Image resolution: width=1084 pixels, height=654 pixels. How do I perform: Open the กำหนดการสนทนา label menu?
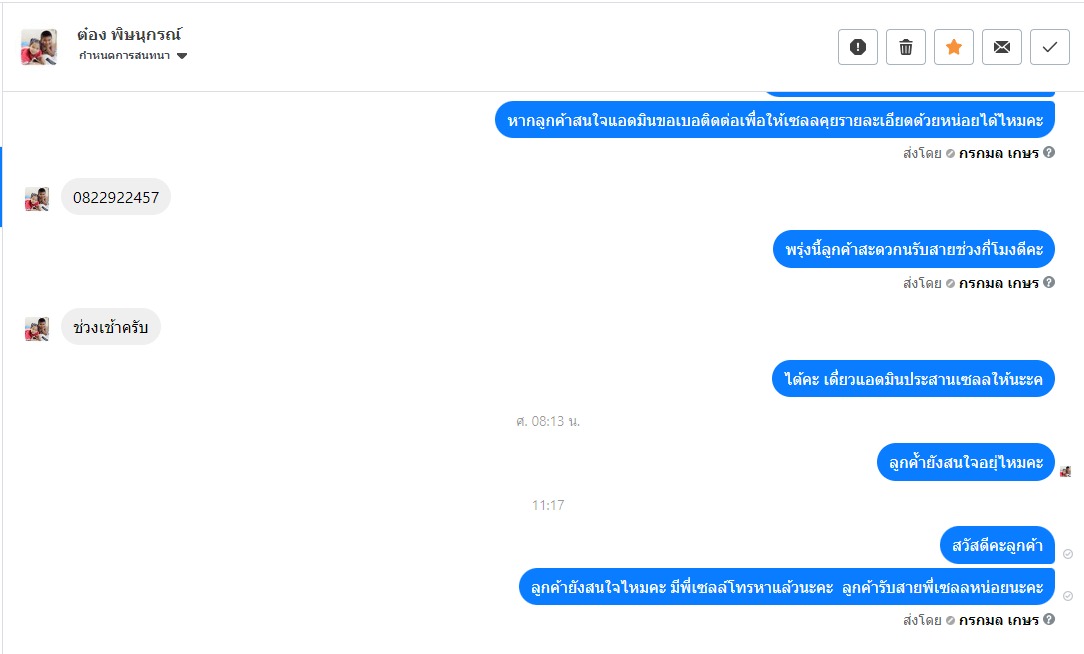[124, 56]
